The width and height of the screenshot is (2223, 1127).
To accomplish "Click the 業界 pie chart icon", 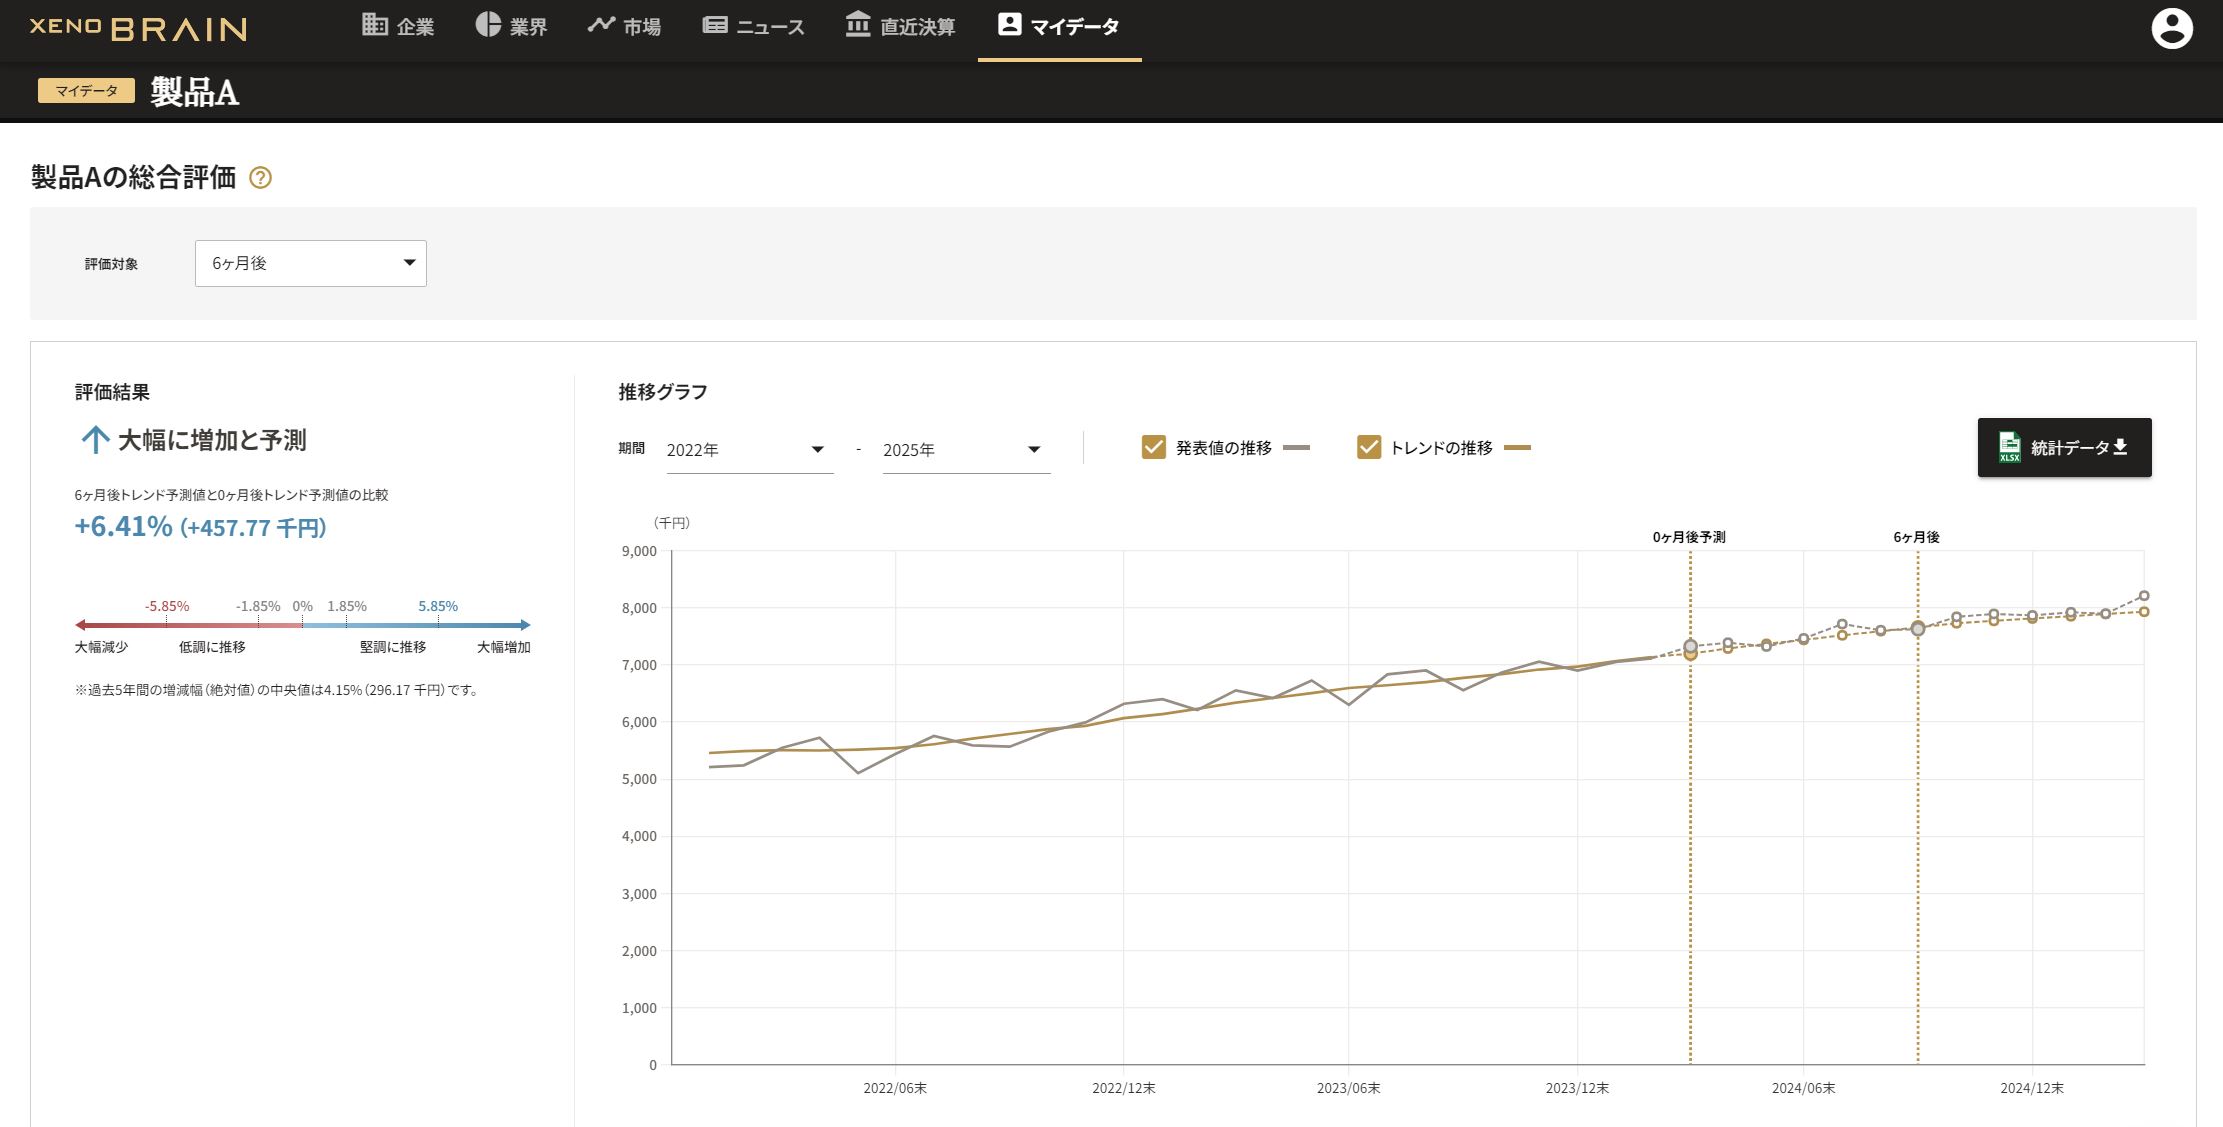I will click(x=488, y=25).
